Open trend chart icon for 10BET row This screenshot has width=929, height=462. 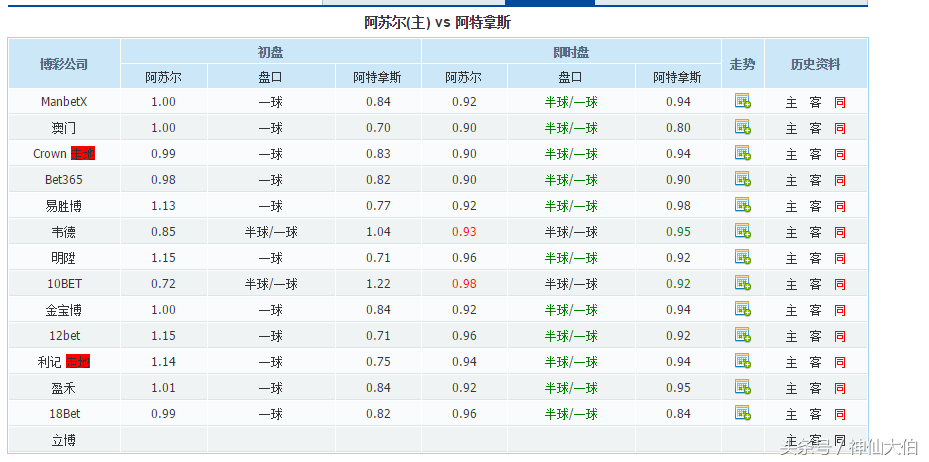742,284
